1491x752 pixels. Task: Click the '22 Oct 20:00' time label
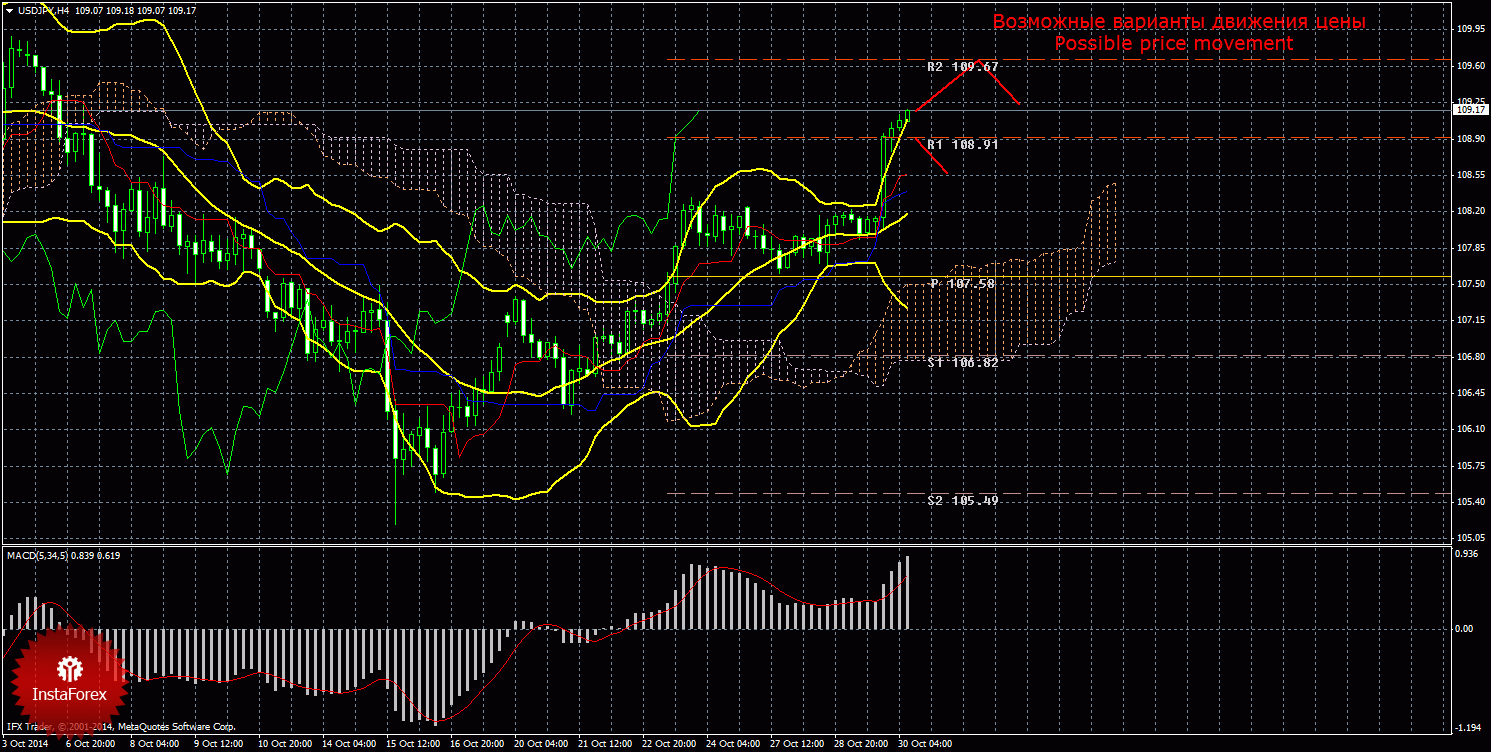(669, 744)
